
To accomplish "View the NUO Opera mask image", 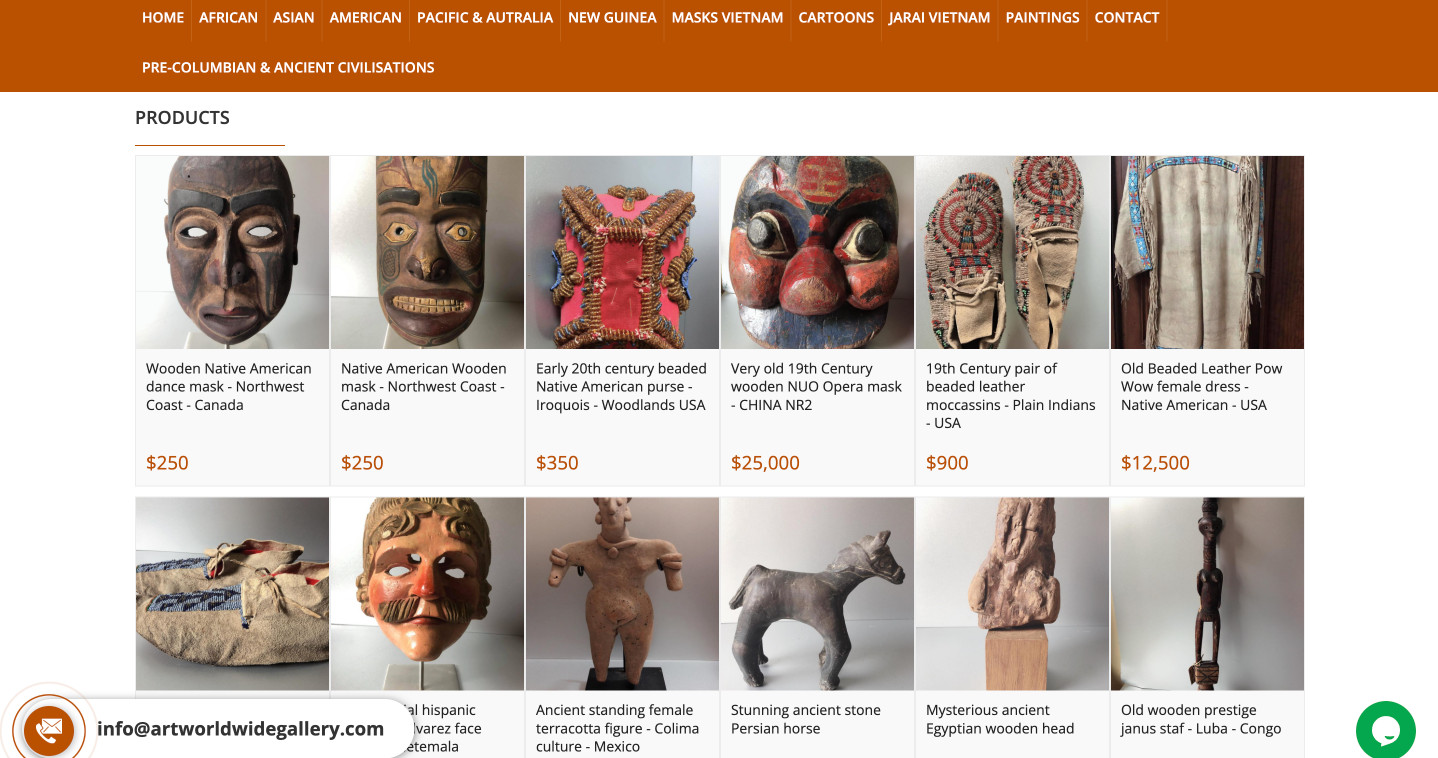I will pyautogui.click(x=817, y=252).
